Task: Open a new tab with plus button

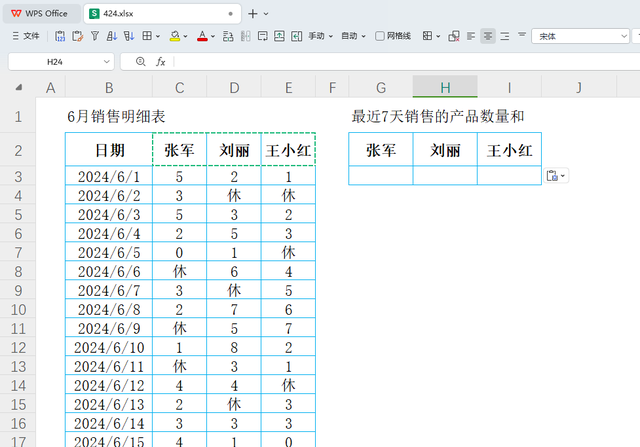Action: coord(253,13)
